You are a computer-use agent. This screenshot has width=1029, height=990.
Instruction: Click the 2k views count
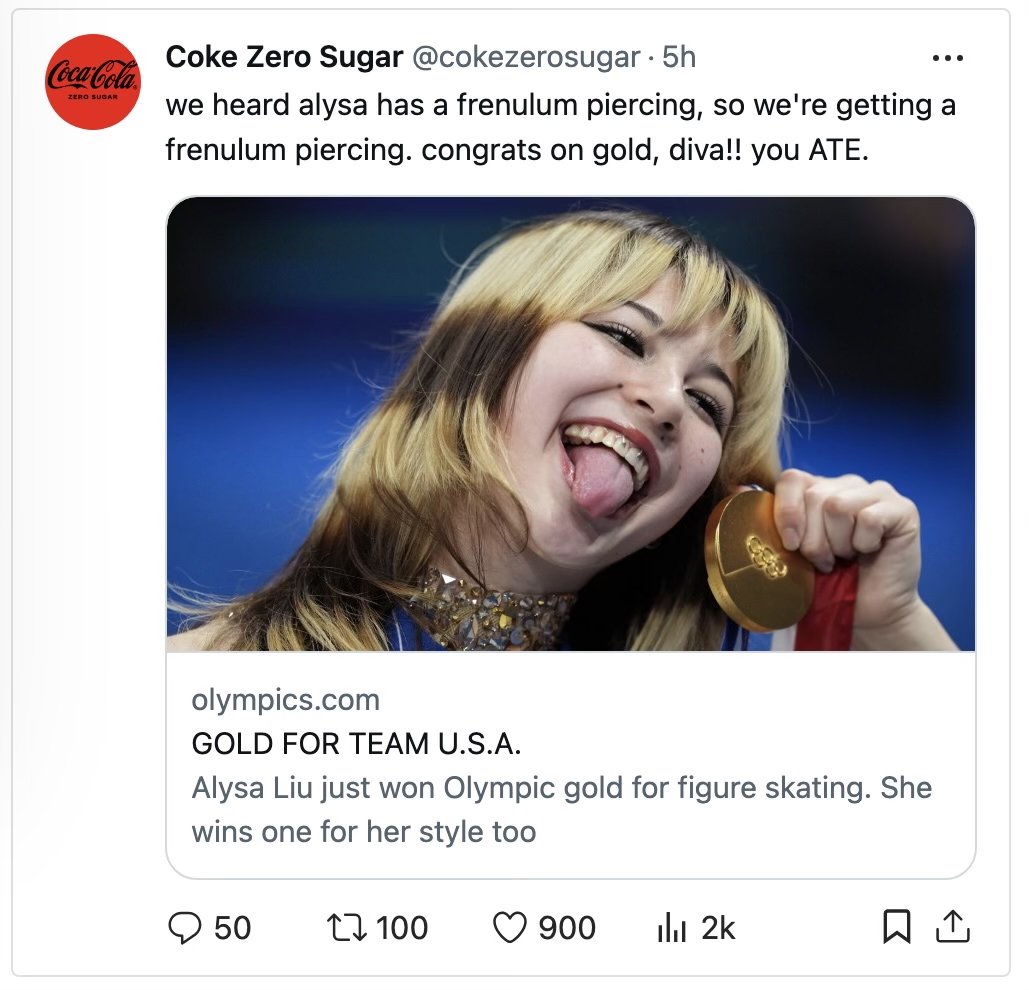(718, 928)
